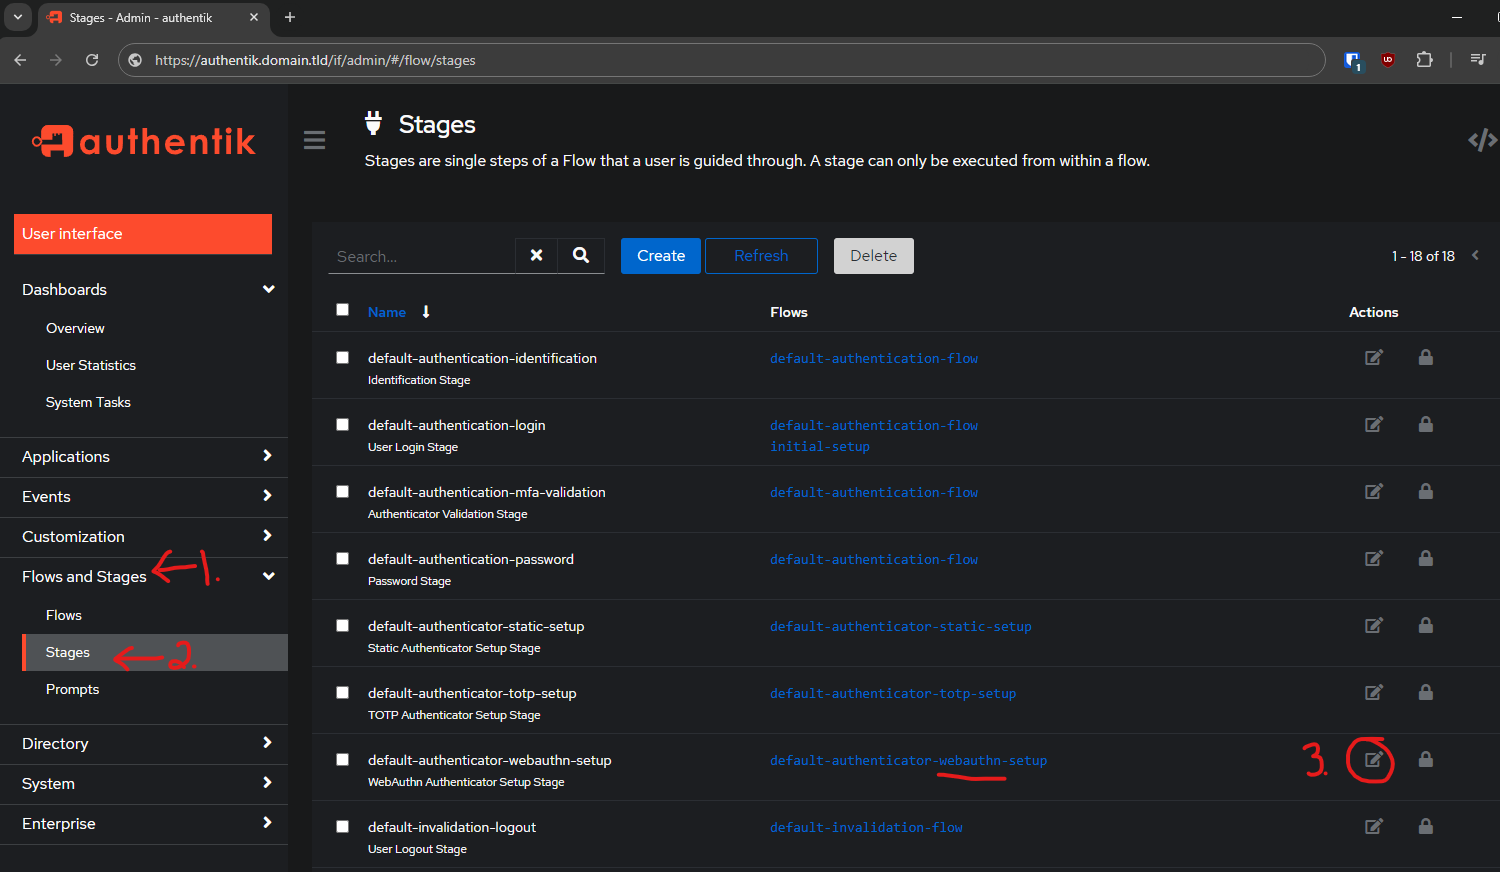Reload the browser page

92,60
